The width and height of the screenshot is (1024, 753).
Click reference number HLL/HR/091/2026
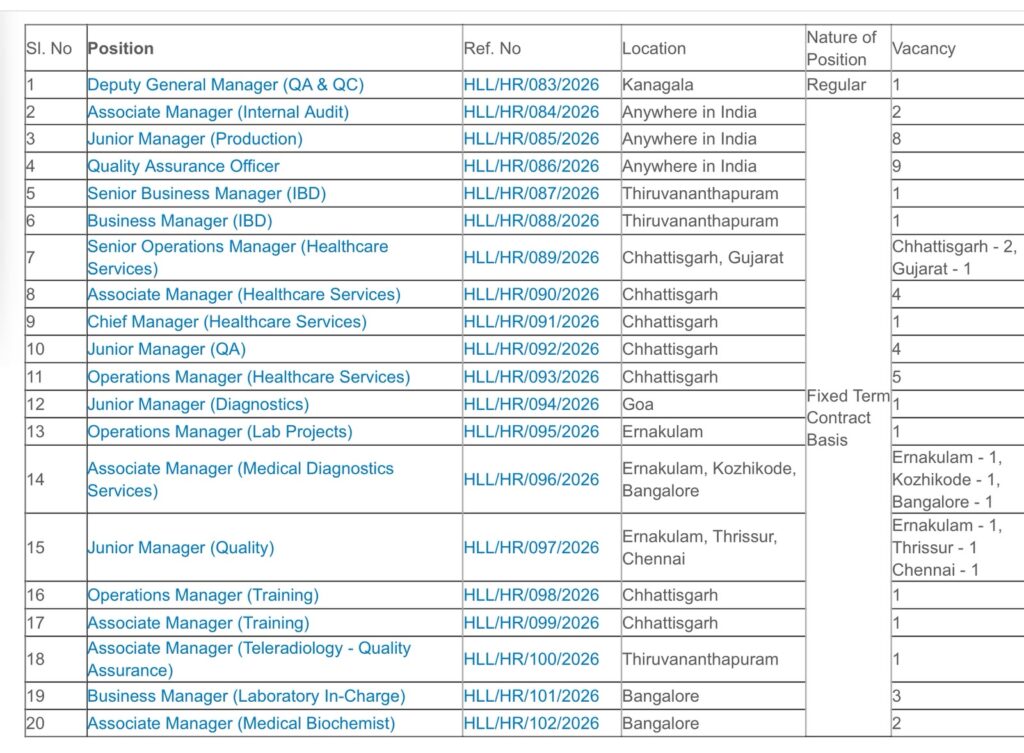click(531, 322)
